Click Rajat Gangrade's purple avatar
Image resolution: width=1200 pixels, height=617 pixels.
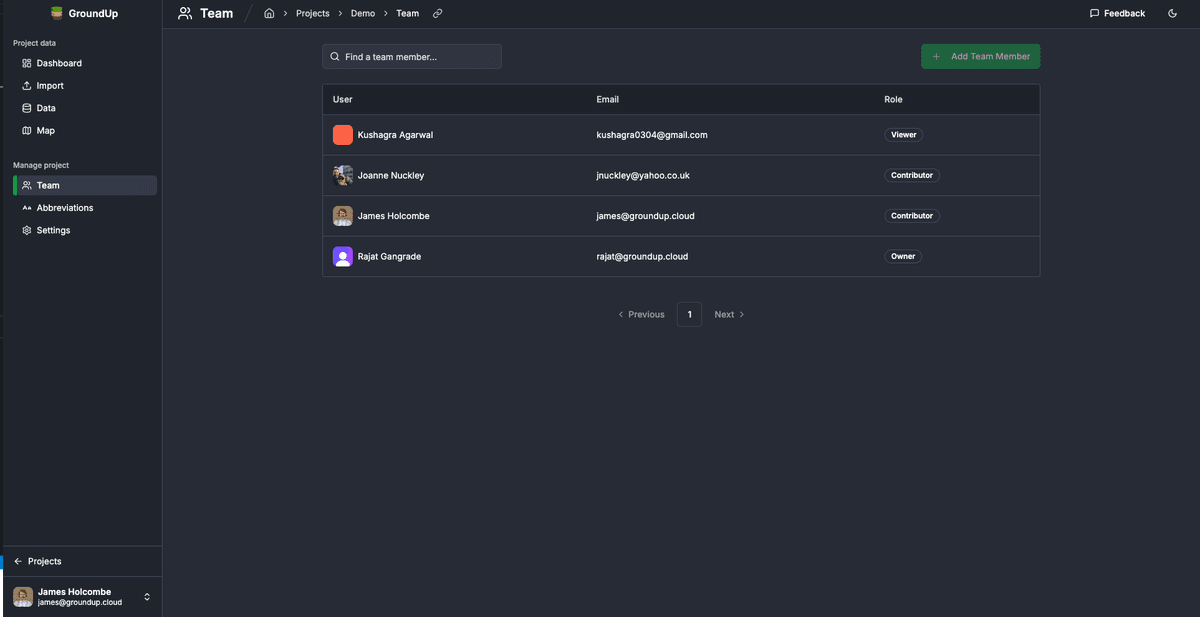[x=343, y=257]
